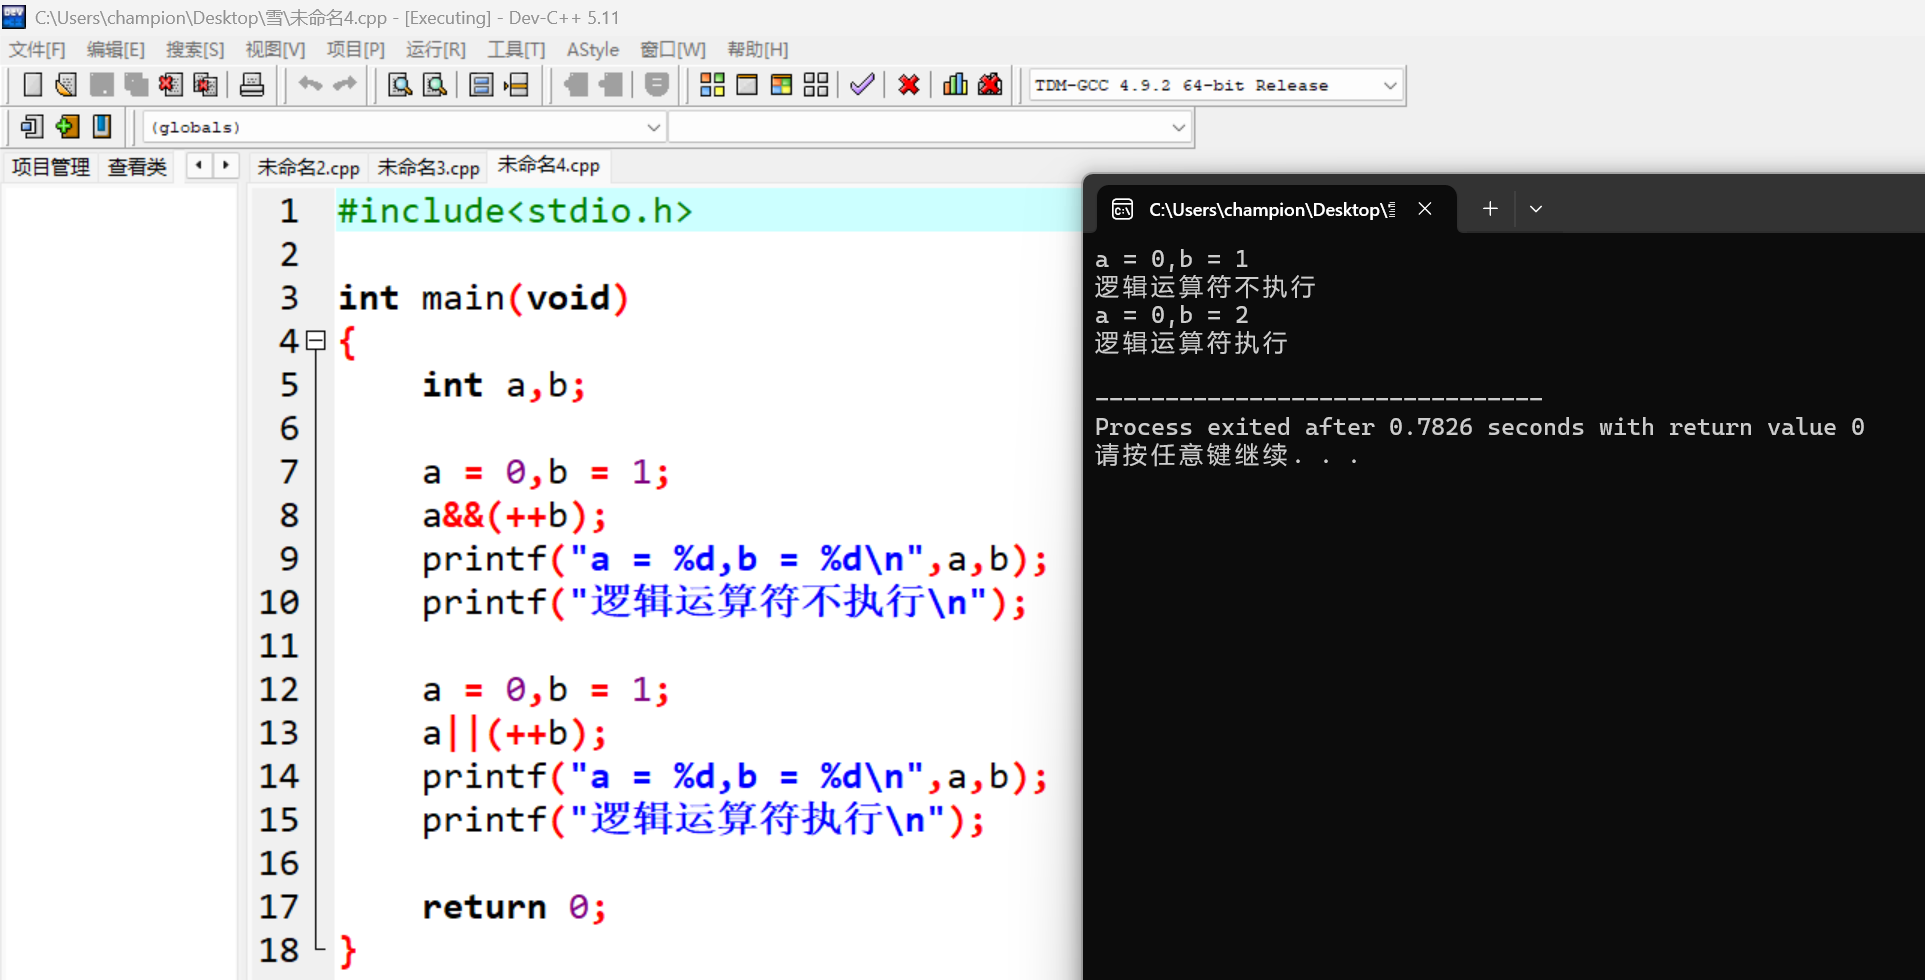1925x980 pixels.
Task: Click the a&&(++b); statement
Action: point(514,516)
